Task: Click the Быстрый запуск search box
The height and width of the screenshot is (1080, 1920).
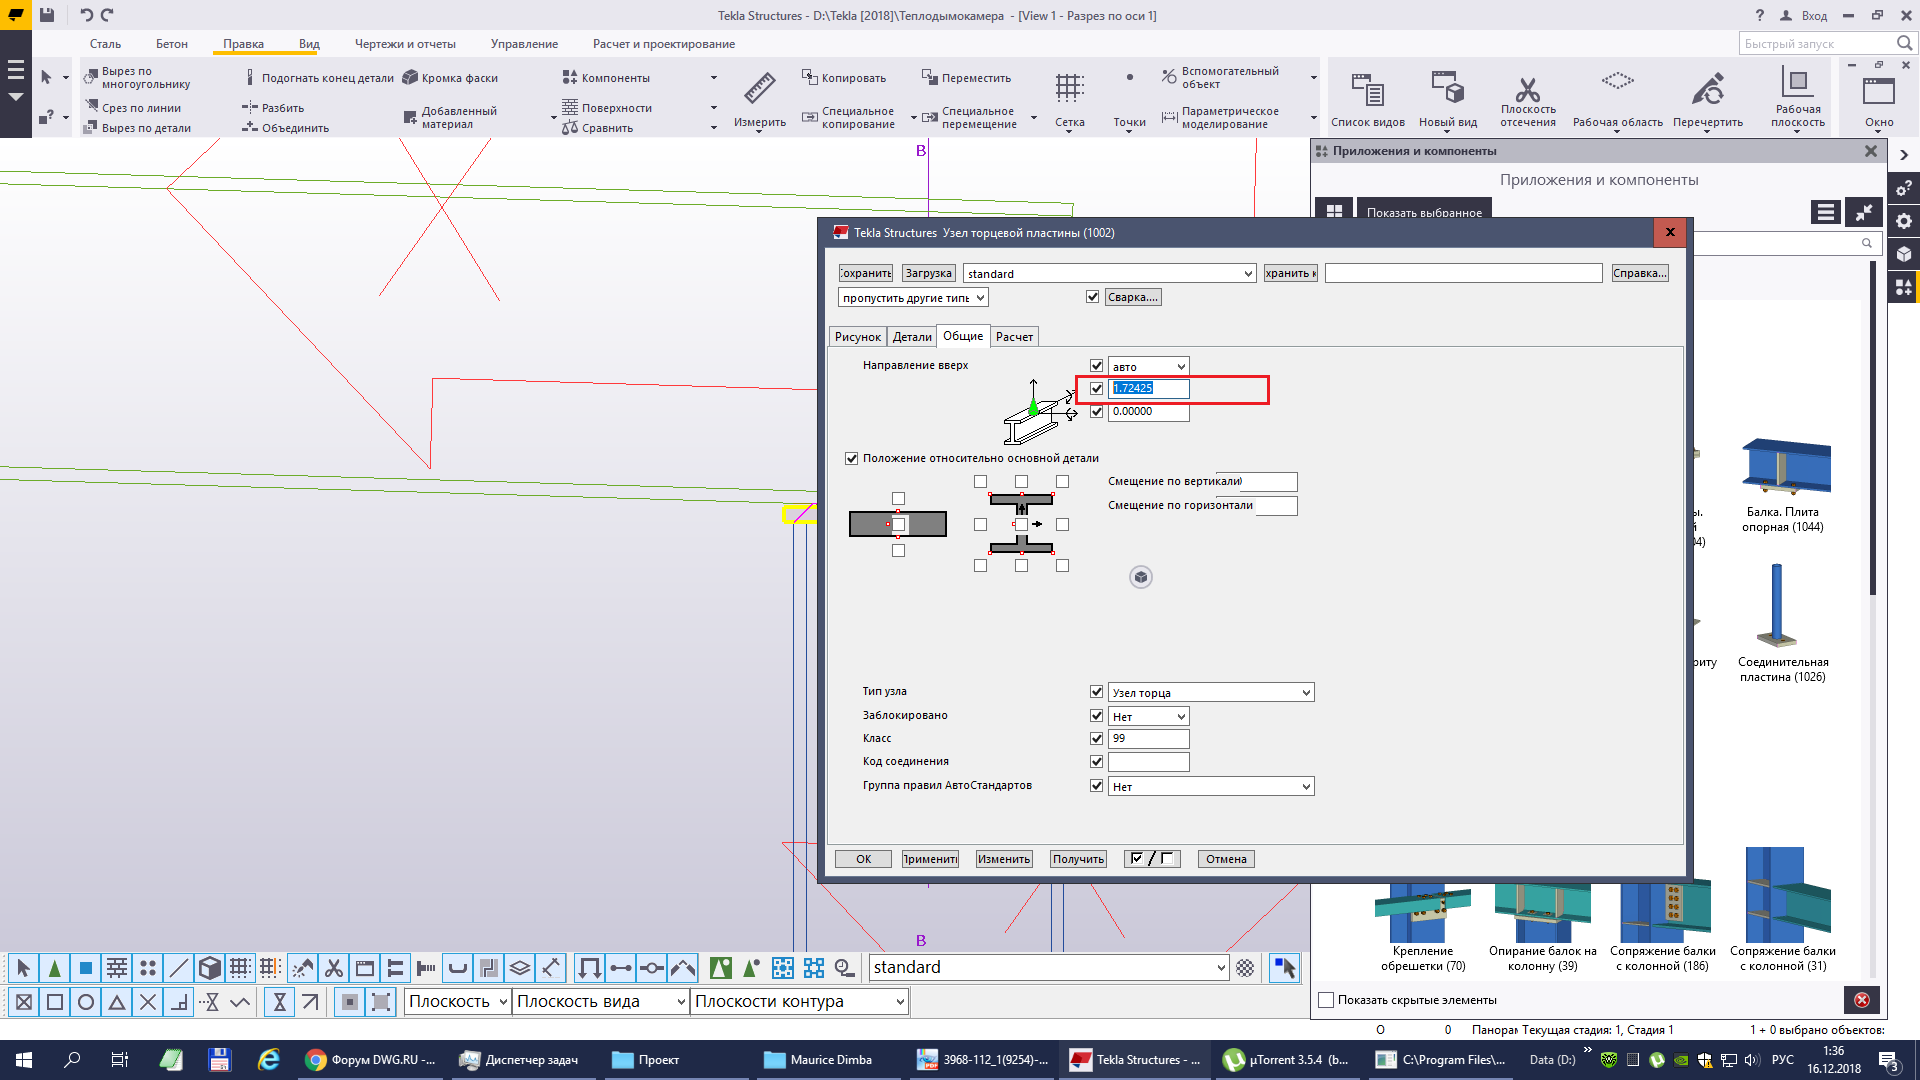Action: pos(1827,43)
